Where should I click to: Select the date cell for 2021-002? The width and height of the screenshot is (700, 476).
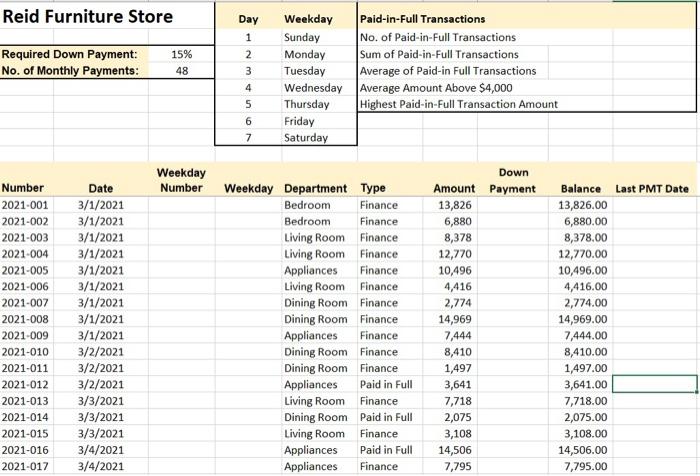[x=100, y=221]
